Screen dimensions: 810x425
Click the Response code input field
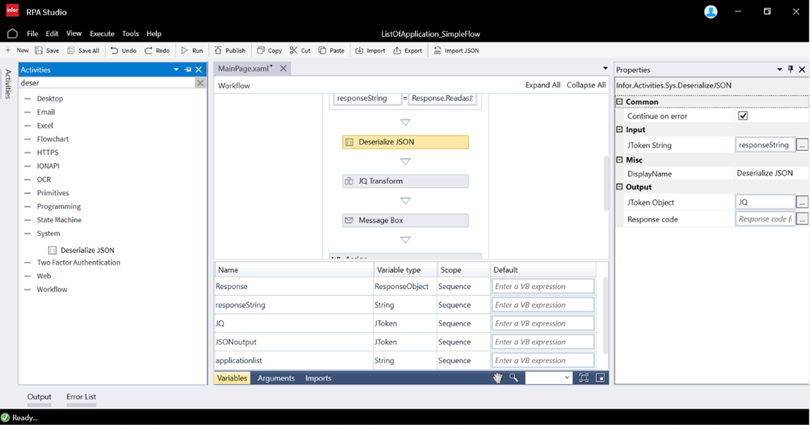point(764,219)
